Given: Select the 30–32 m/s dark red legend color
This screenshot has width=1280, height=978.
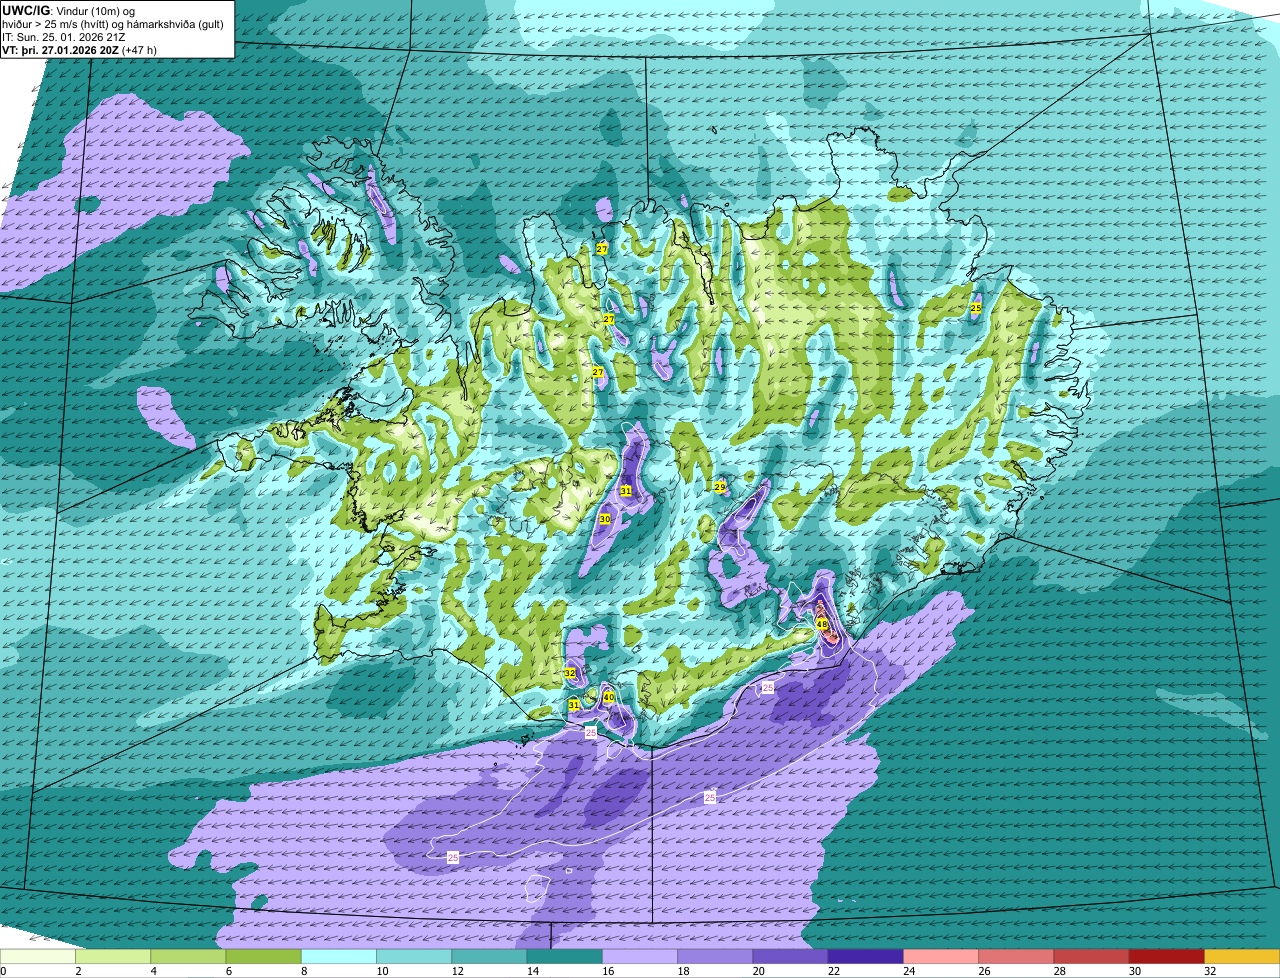Looking at the screenshot, I should point(1167,956).
